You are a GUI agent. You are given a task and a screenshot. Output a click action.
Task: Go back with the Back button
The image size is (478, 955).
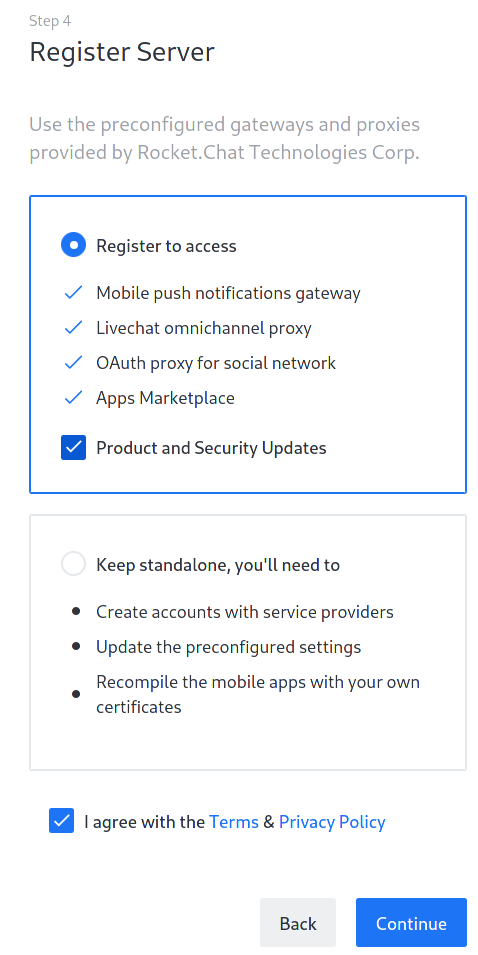click(x=298, y=923)
